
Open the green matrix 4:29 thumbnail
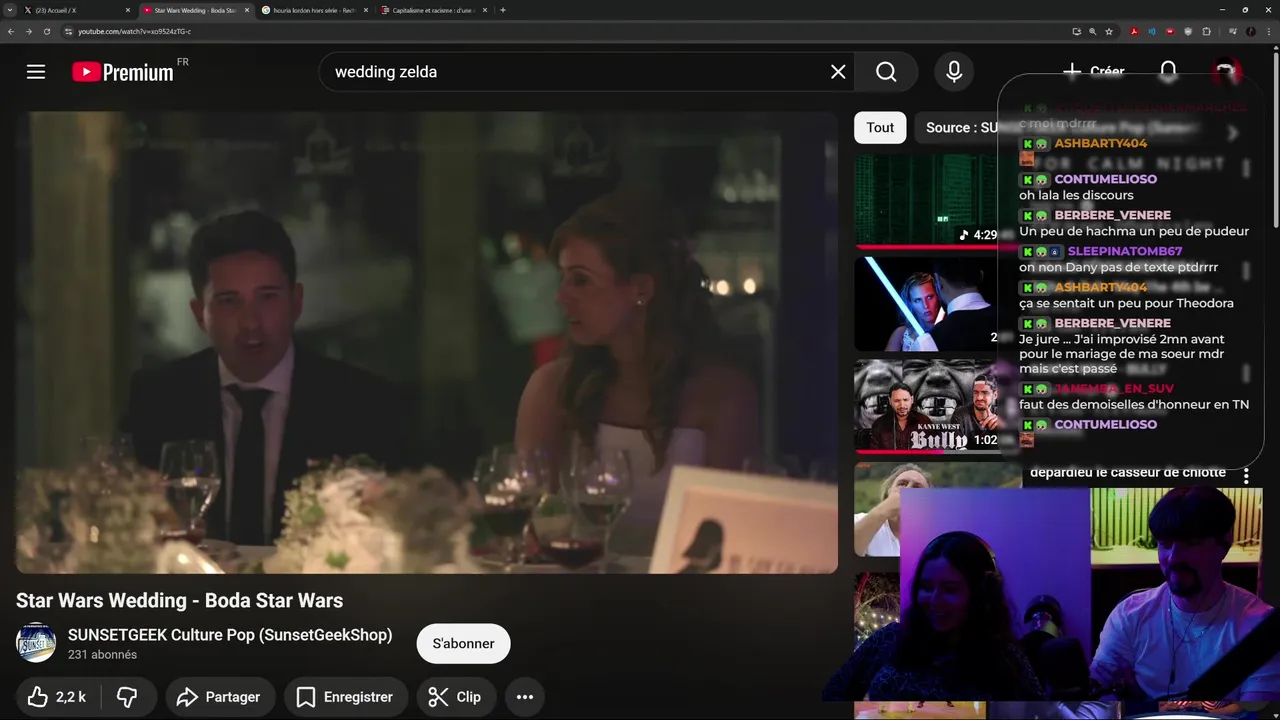(x=926, y=200)
